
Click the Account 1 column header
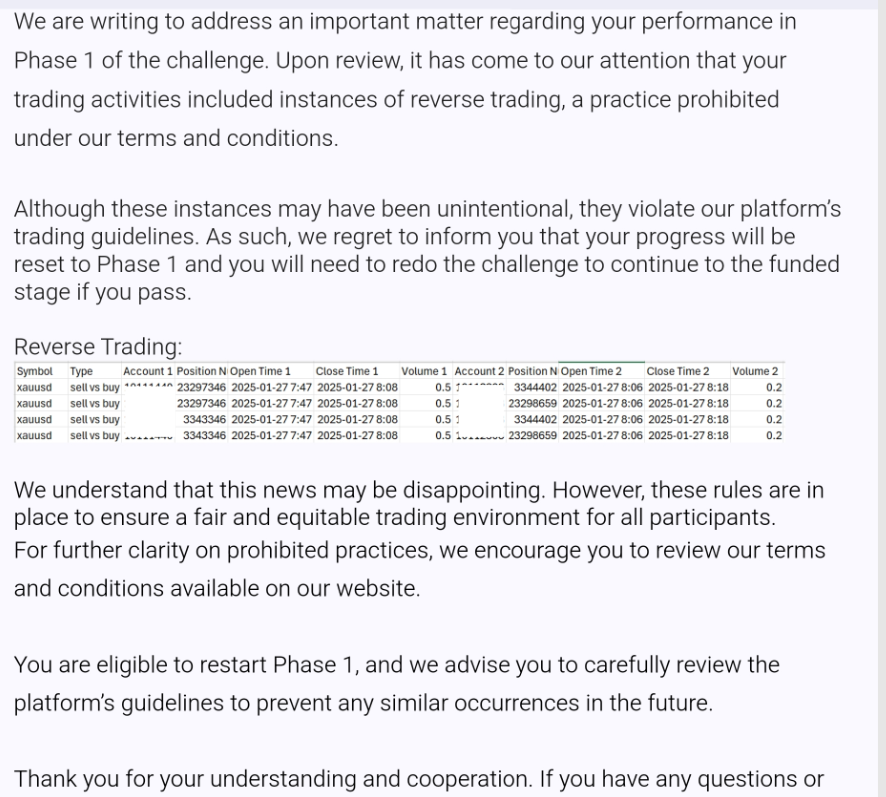148,371
